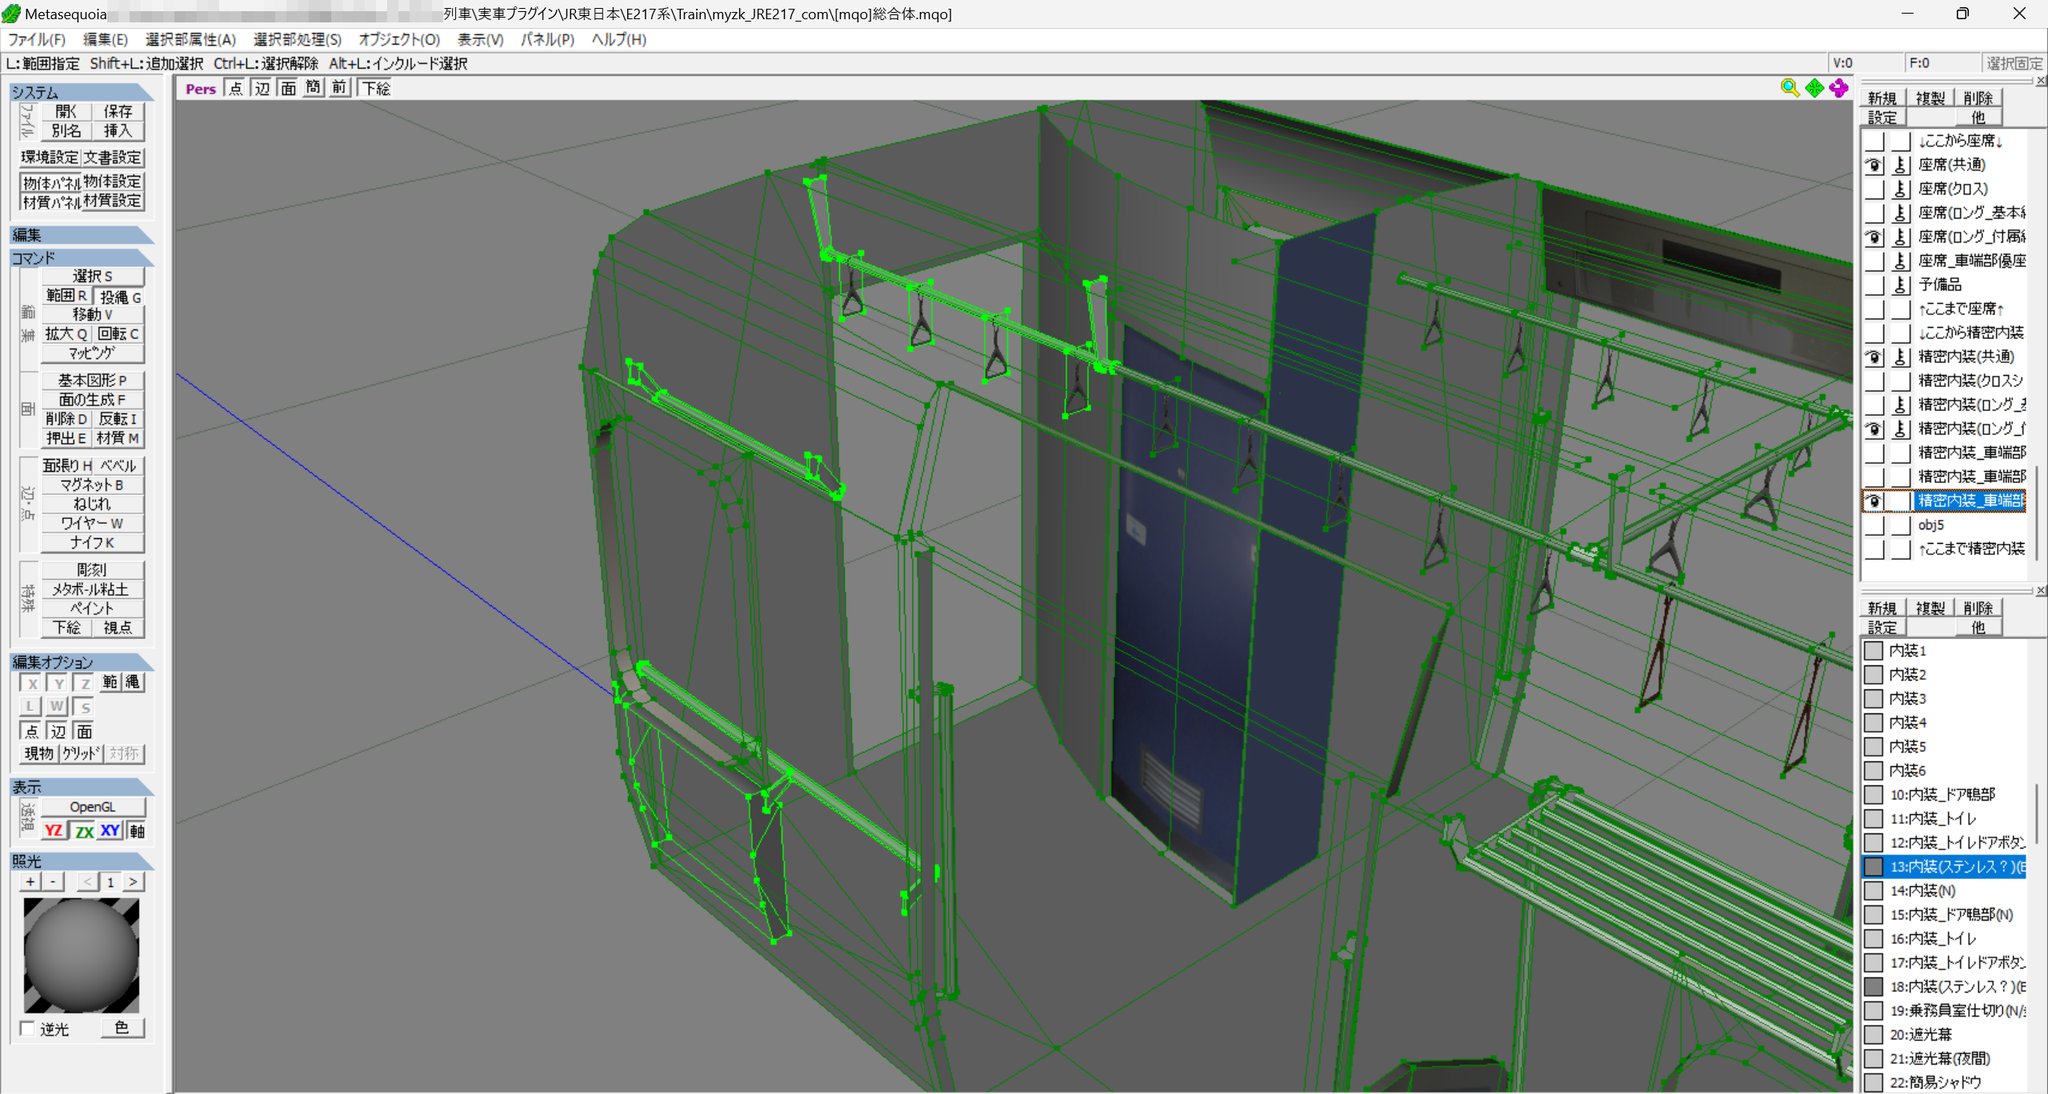Show the obj5 object via visibility box
This screenshot has width=2048, height=1094.
coord(1874,525)
